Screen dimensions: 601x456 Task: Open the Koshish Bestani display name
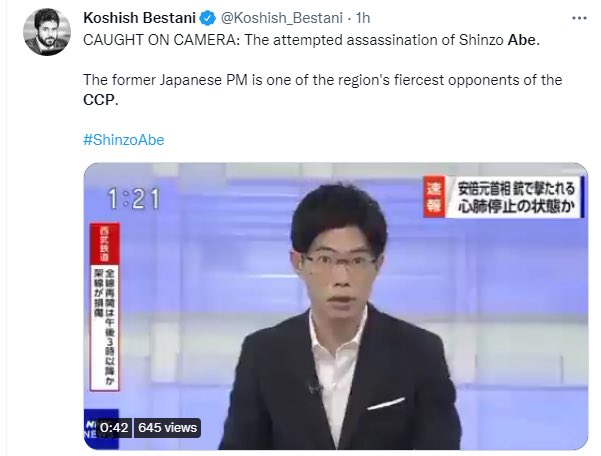tap(140, 18)
